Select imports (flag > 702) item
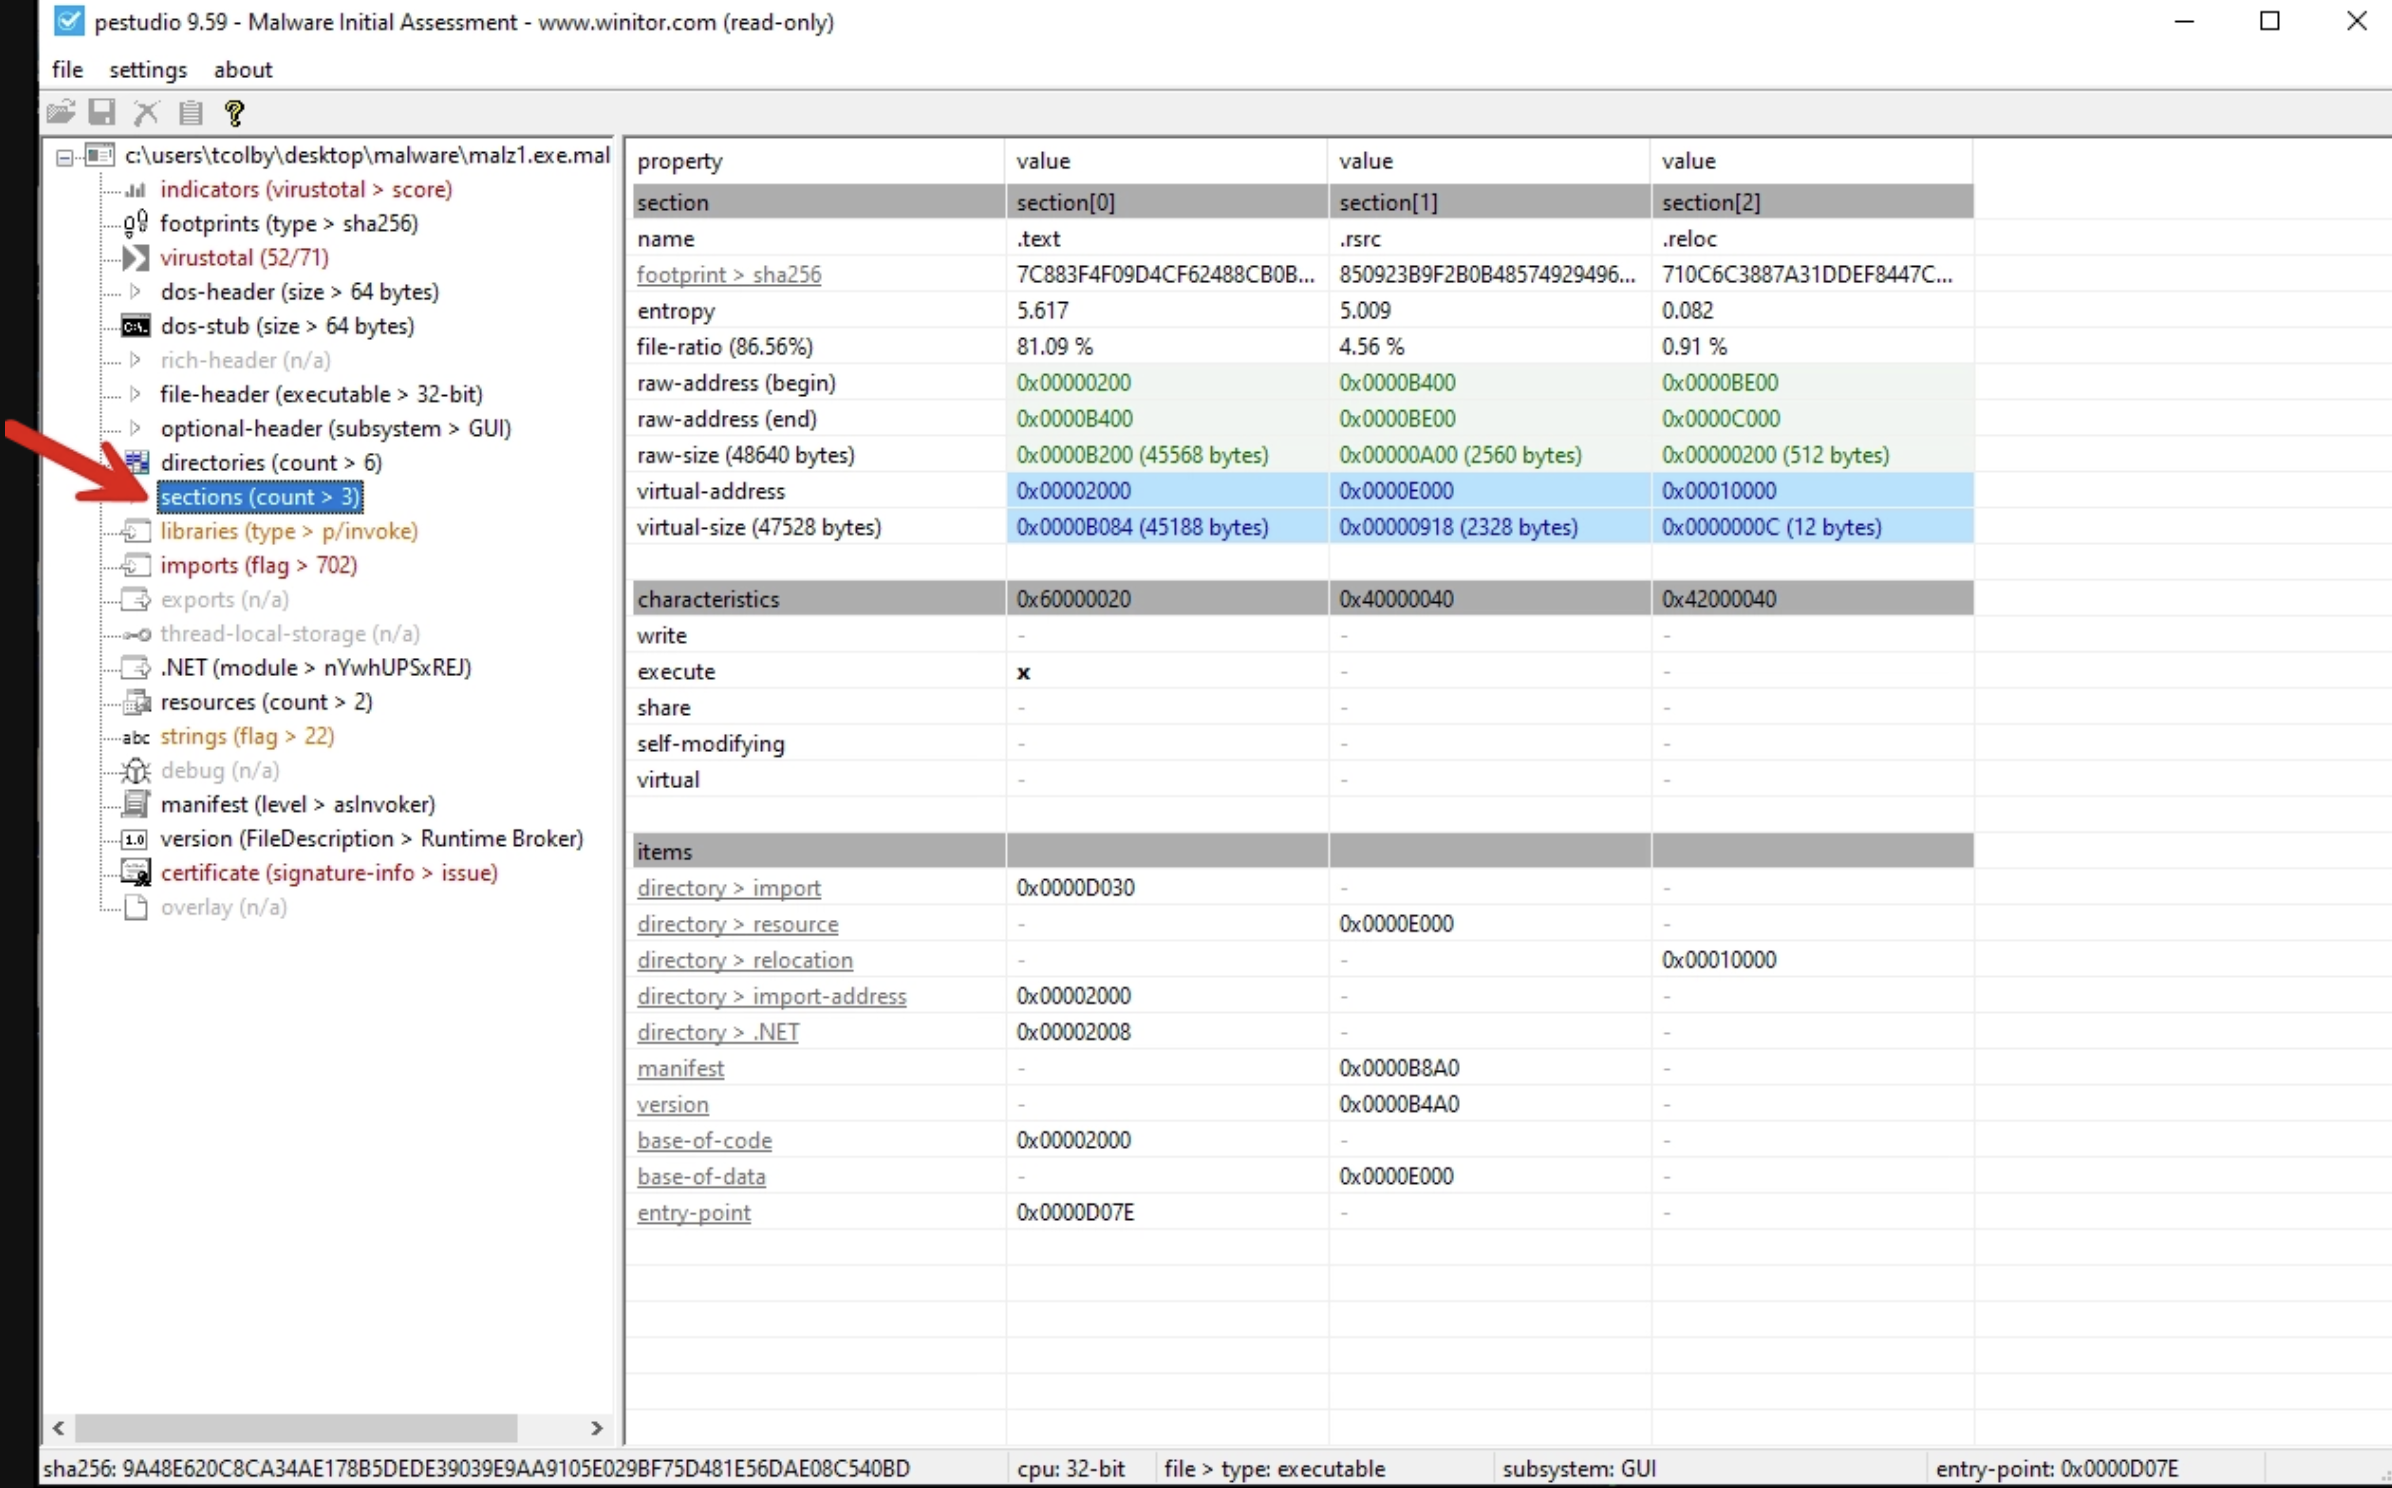The image size is (2392, 1488). (258, 565)
